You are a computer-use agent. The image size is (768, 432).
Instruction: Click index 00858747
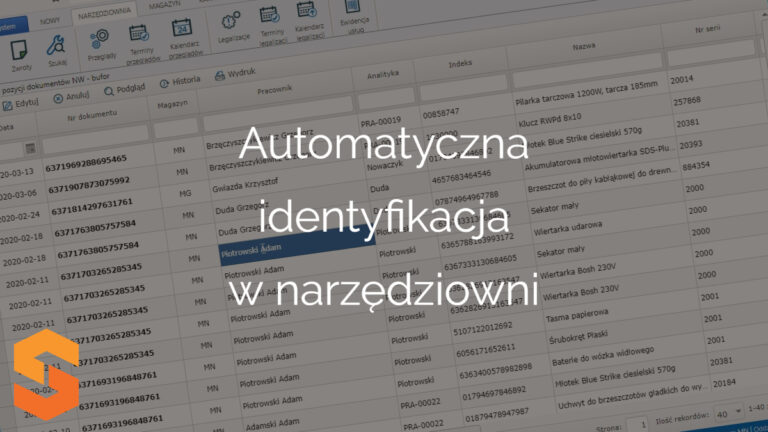(x=441, y=113)
